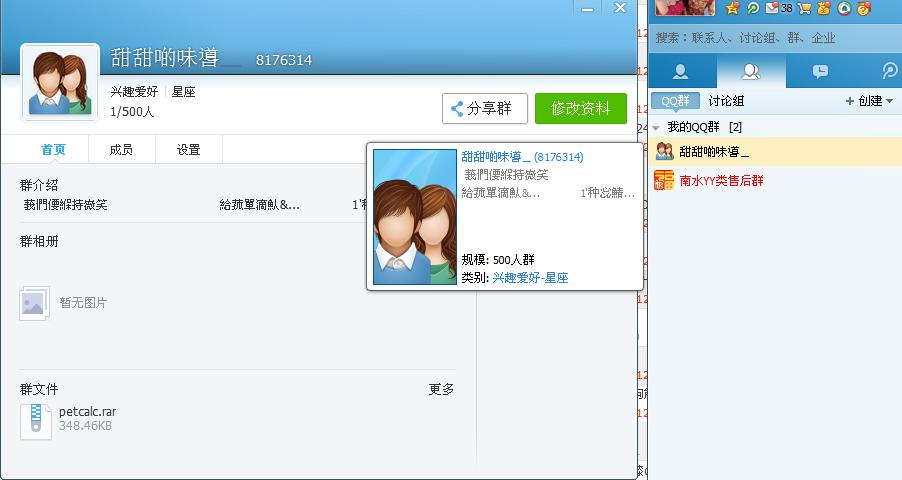This screenshot has height=480, width=902.
Task: Close the group profile window
Action: 620,8
